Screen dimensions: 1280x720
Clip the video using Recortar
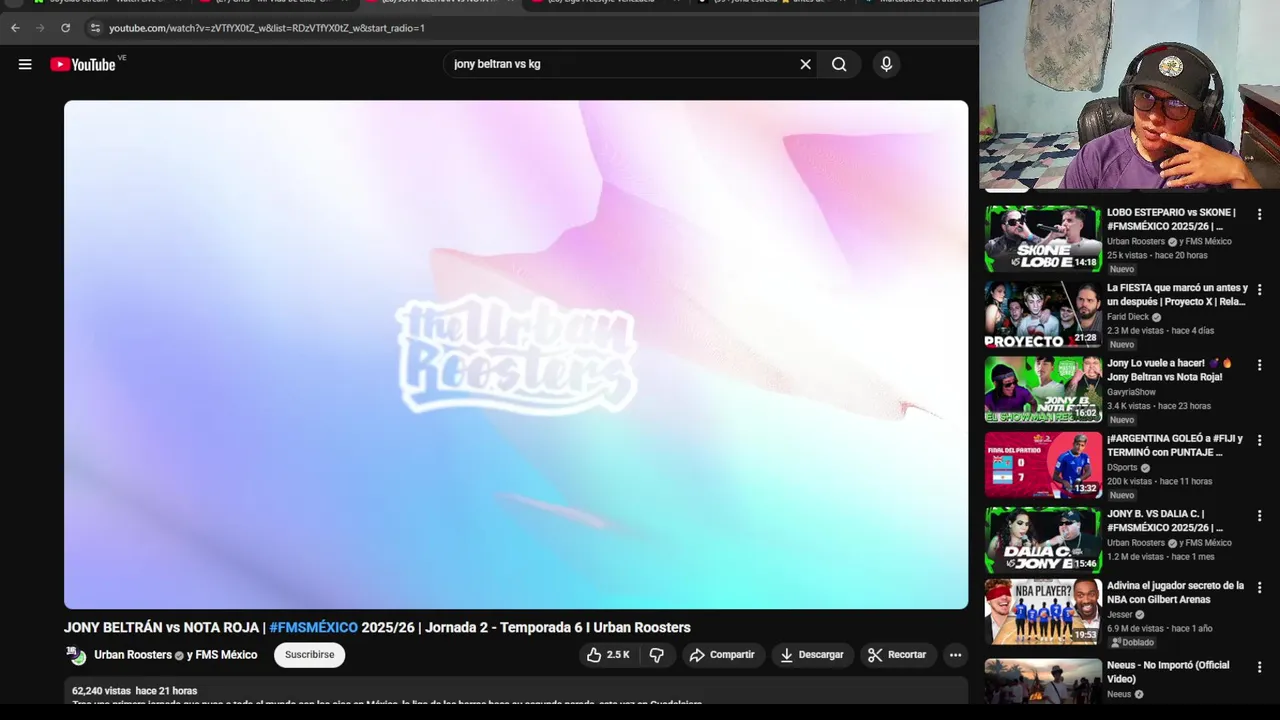pos(897,655)
